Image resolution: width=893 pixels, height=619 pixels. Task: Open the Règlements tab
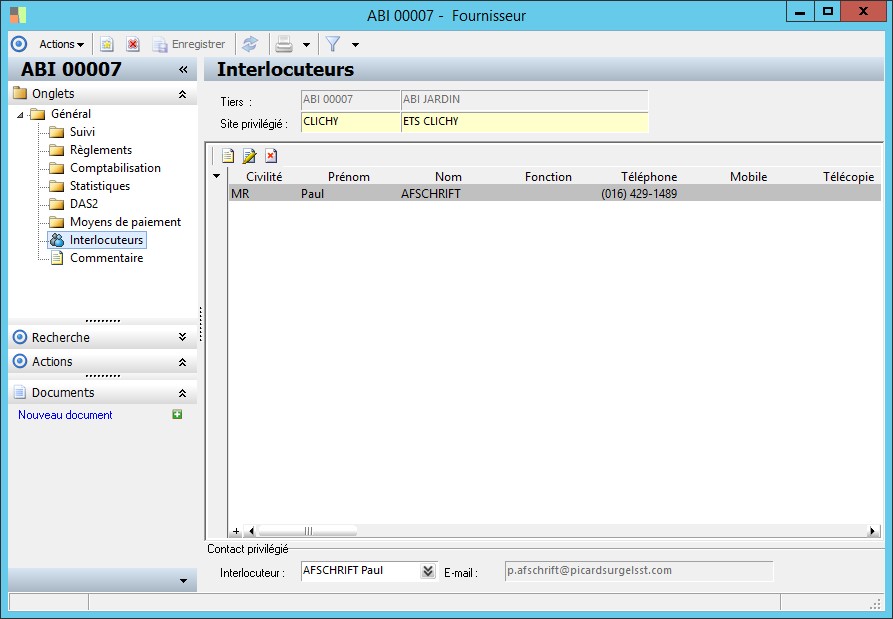click(x=101, y=150)
